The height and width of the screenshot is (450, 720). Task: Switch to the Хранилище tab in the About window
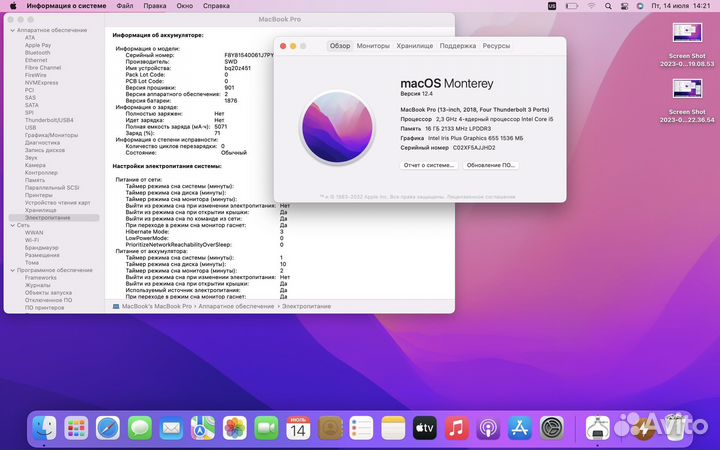(415, 46)
